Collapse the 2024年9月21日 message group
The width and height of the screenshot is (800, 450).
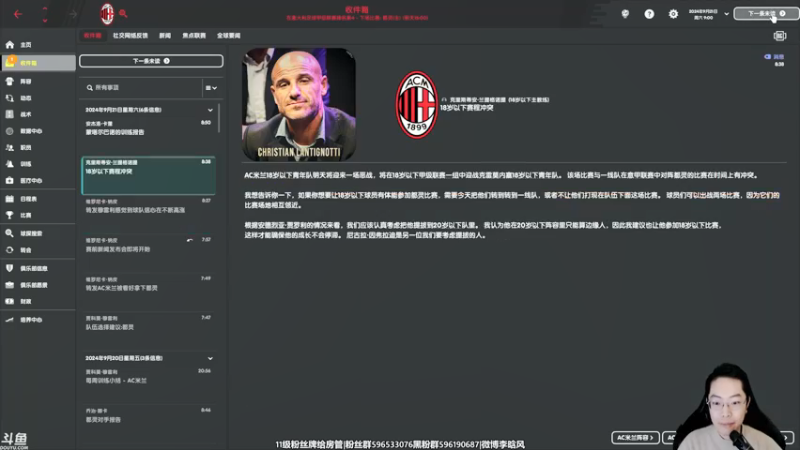point(210,110)
